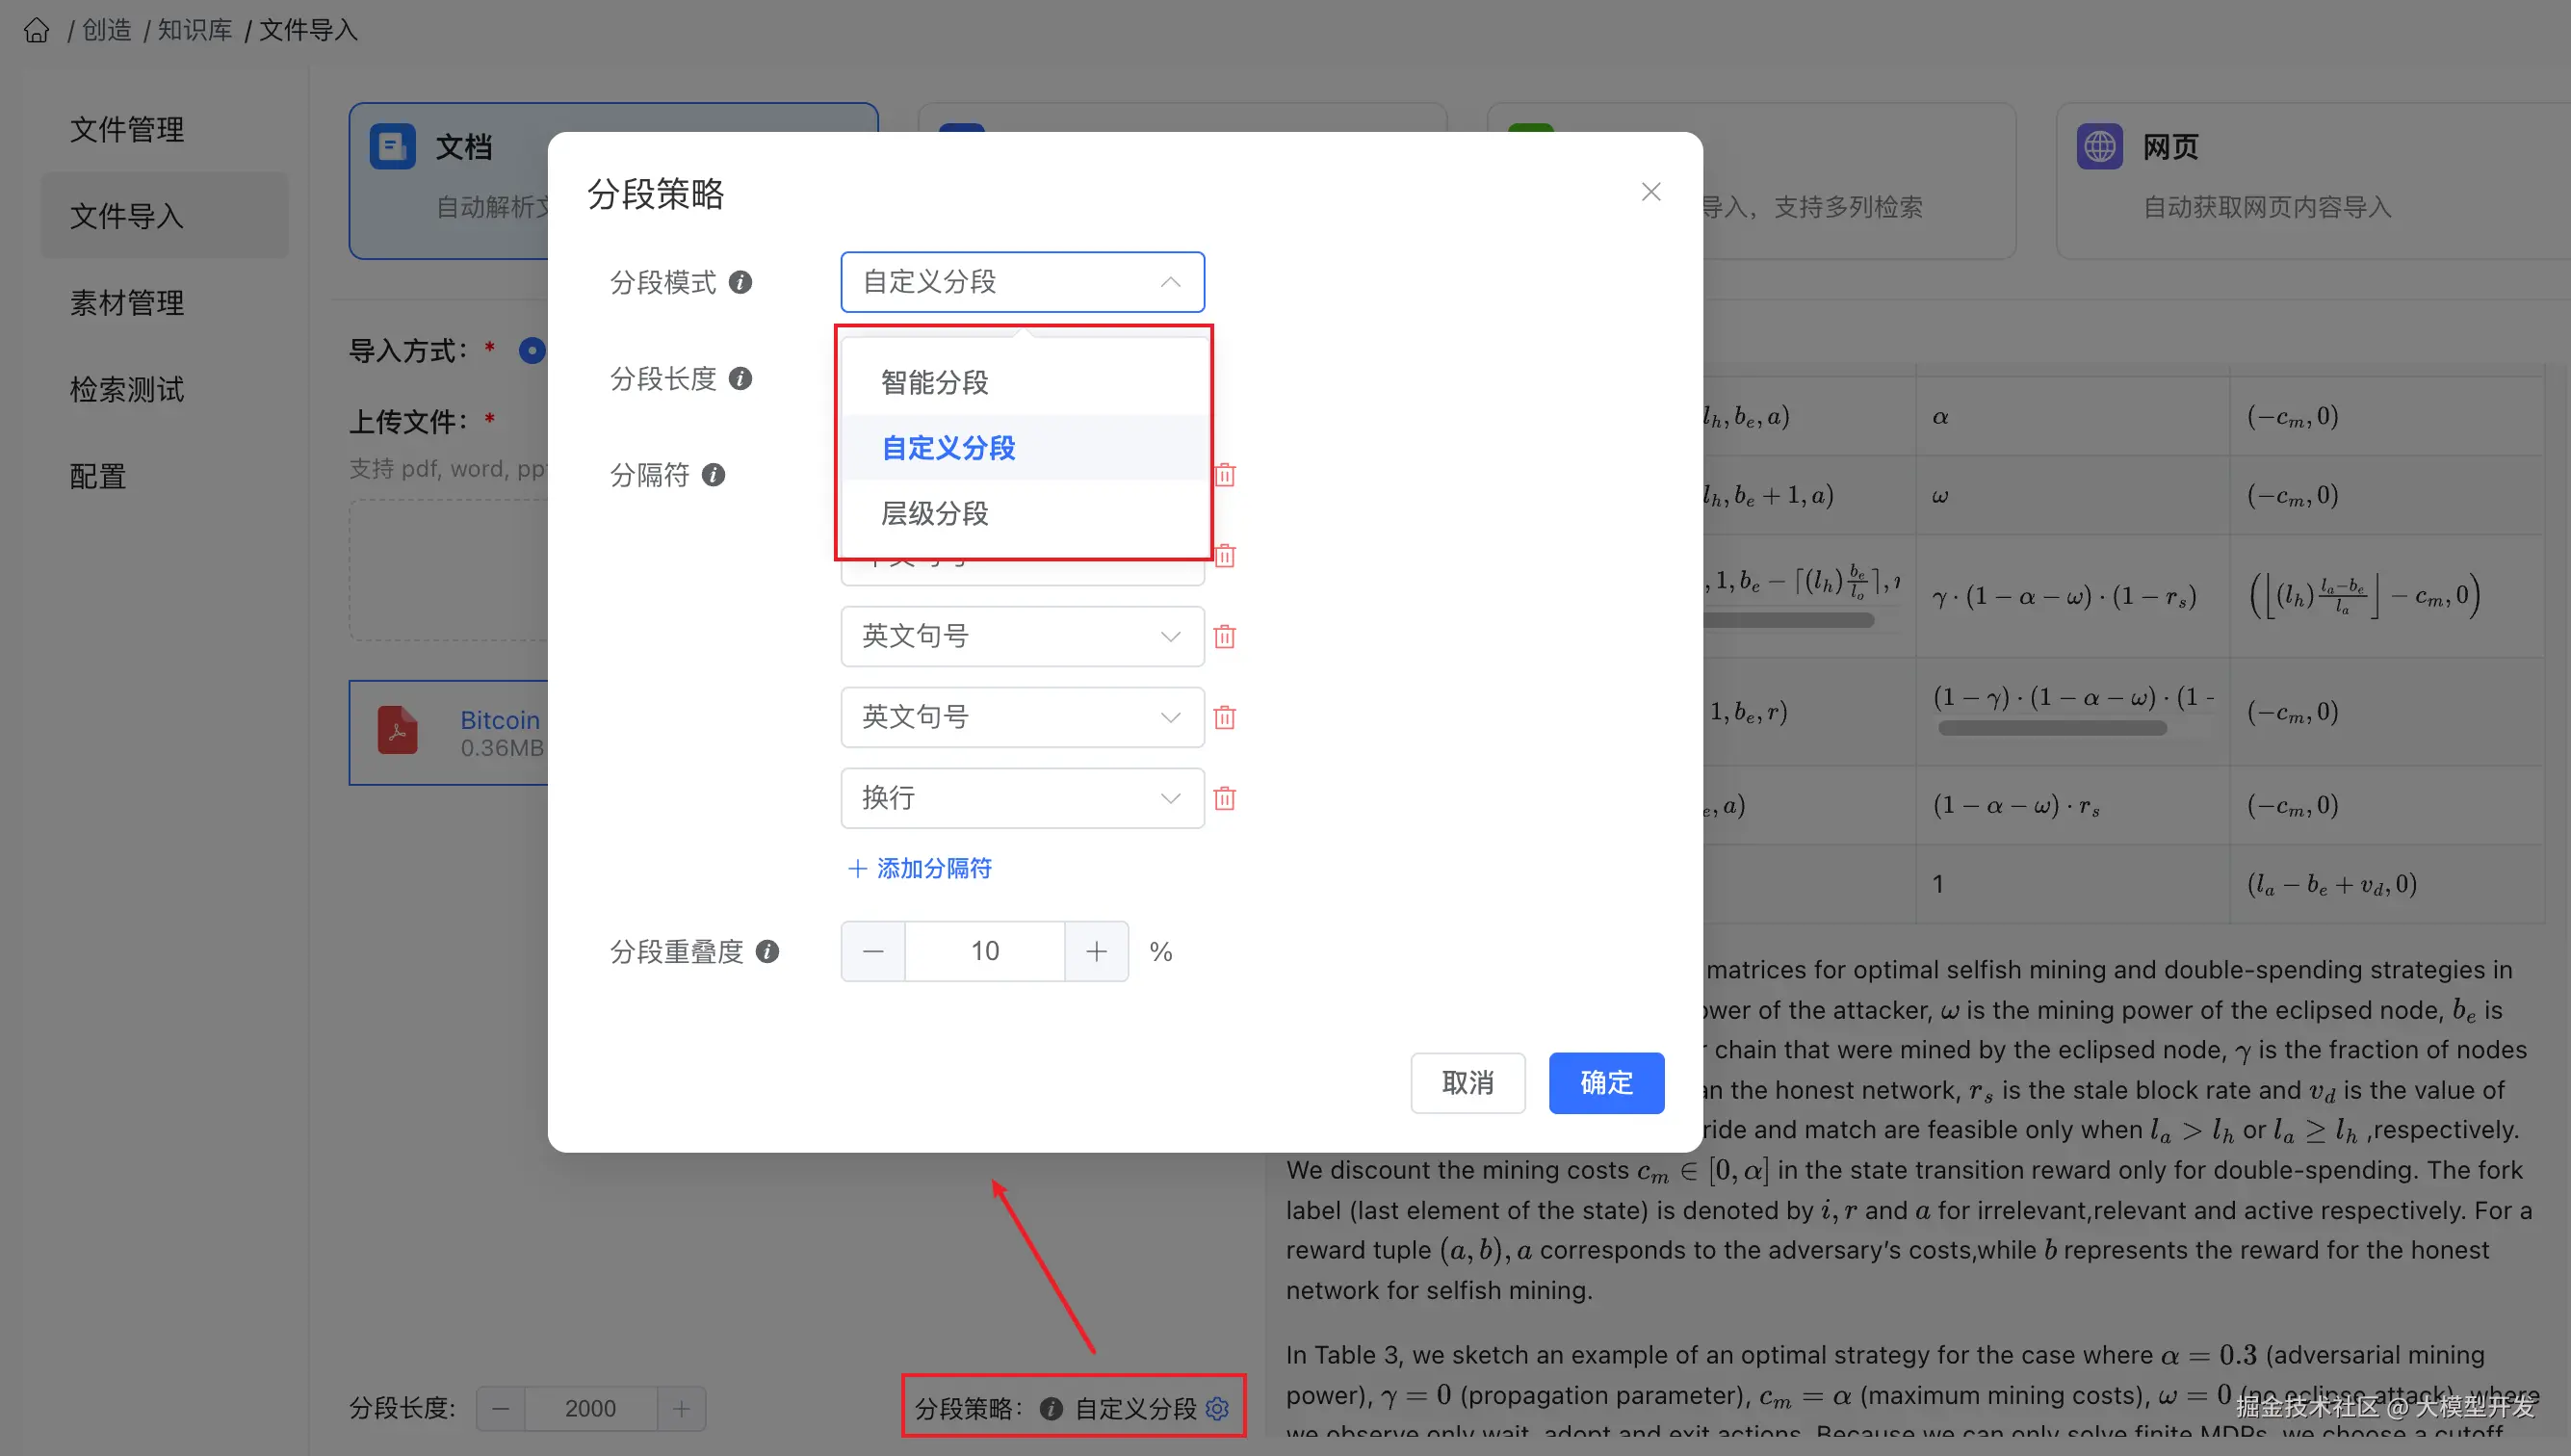Image resolution: width=2571 pixels, height=1456 pixels.
Task: Increase 分段重叠度 with the plus stepper
Action: (1096, 951)
